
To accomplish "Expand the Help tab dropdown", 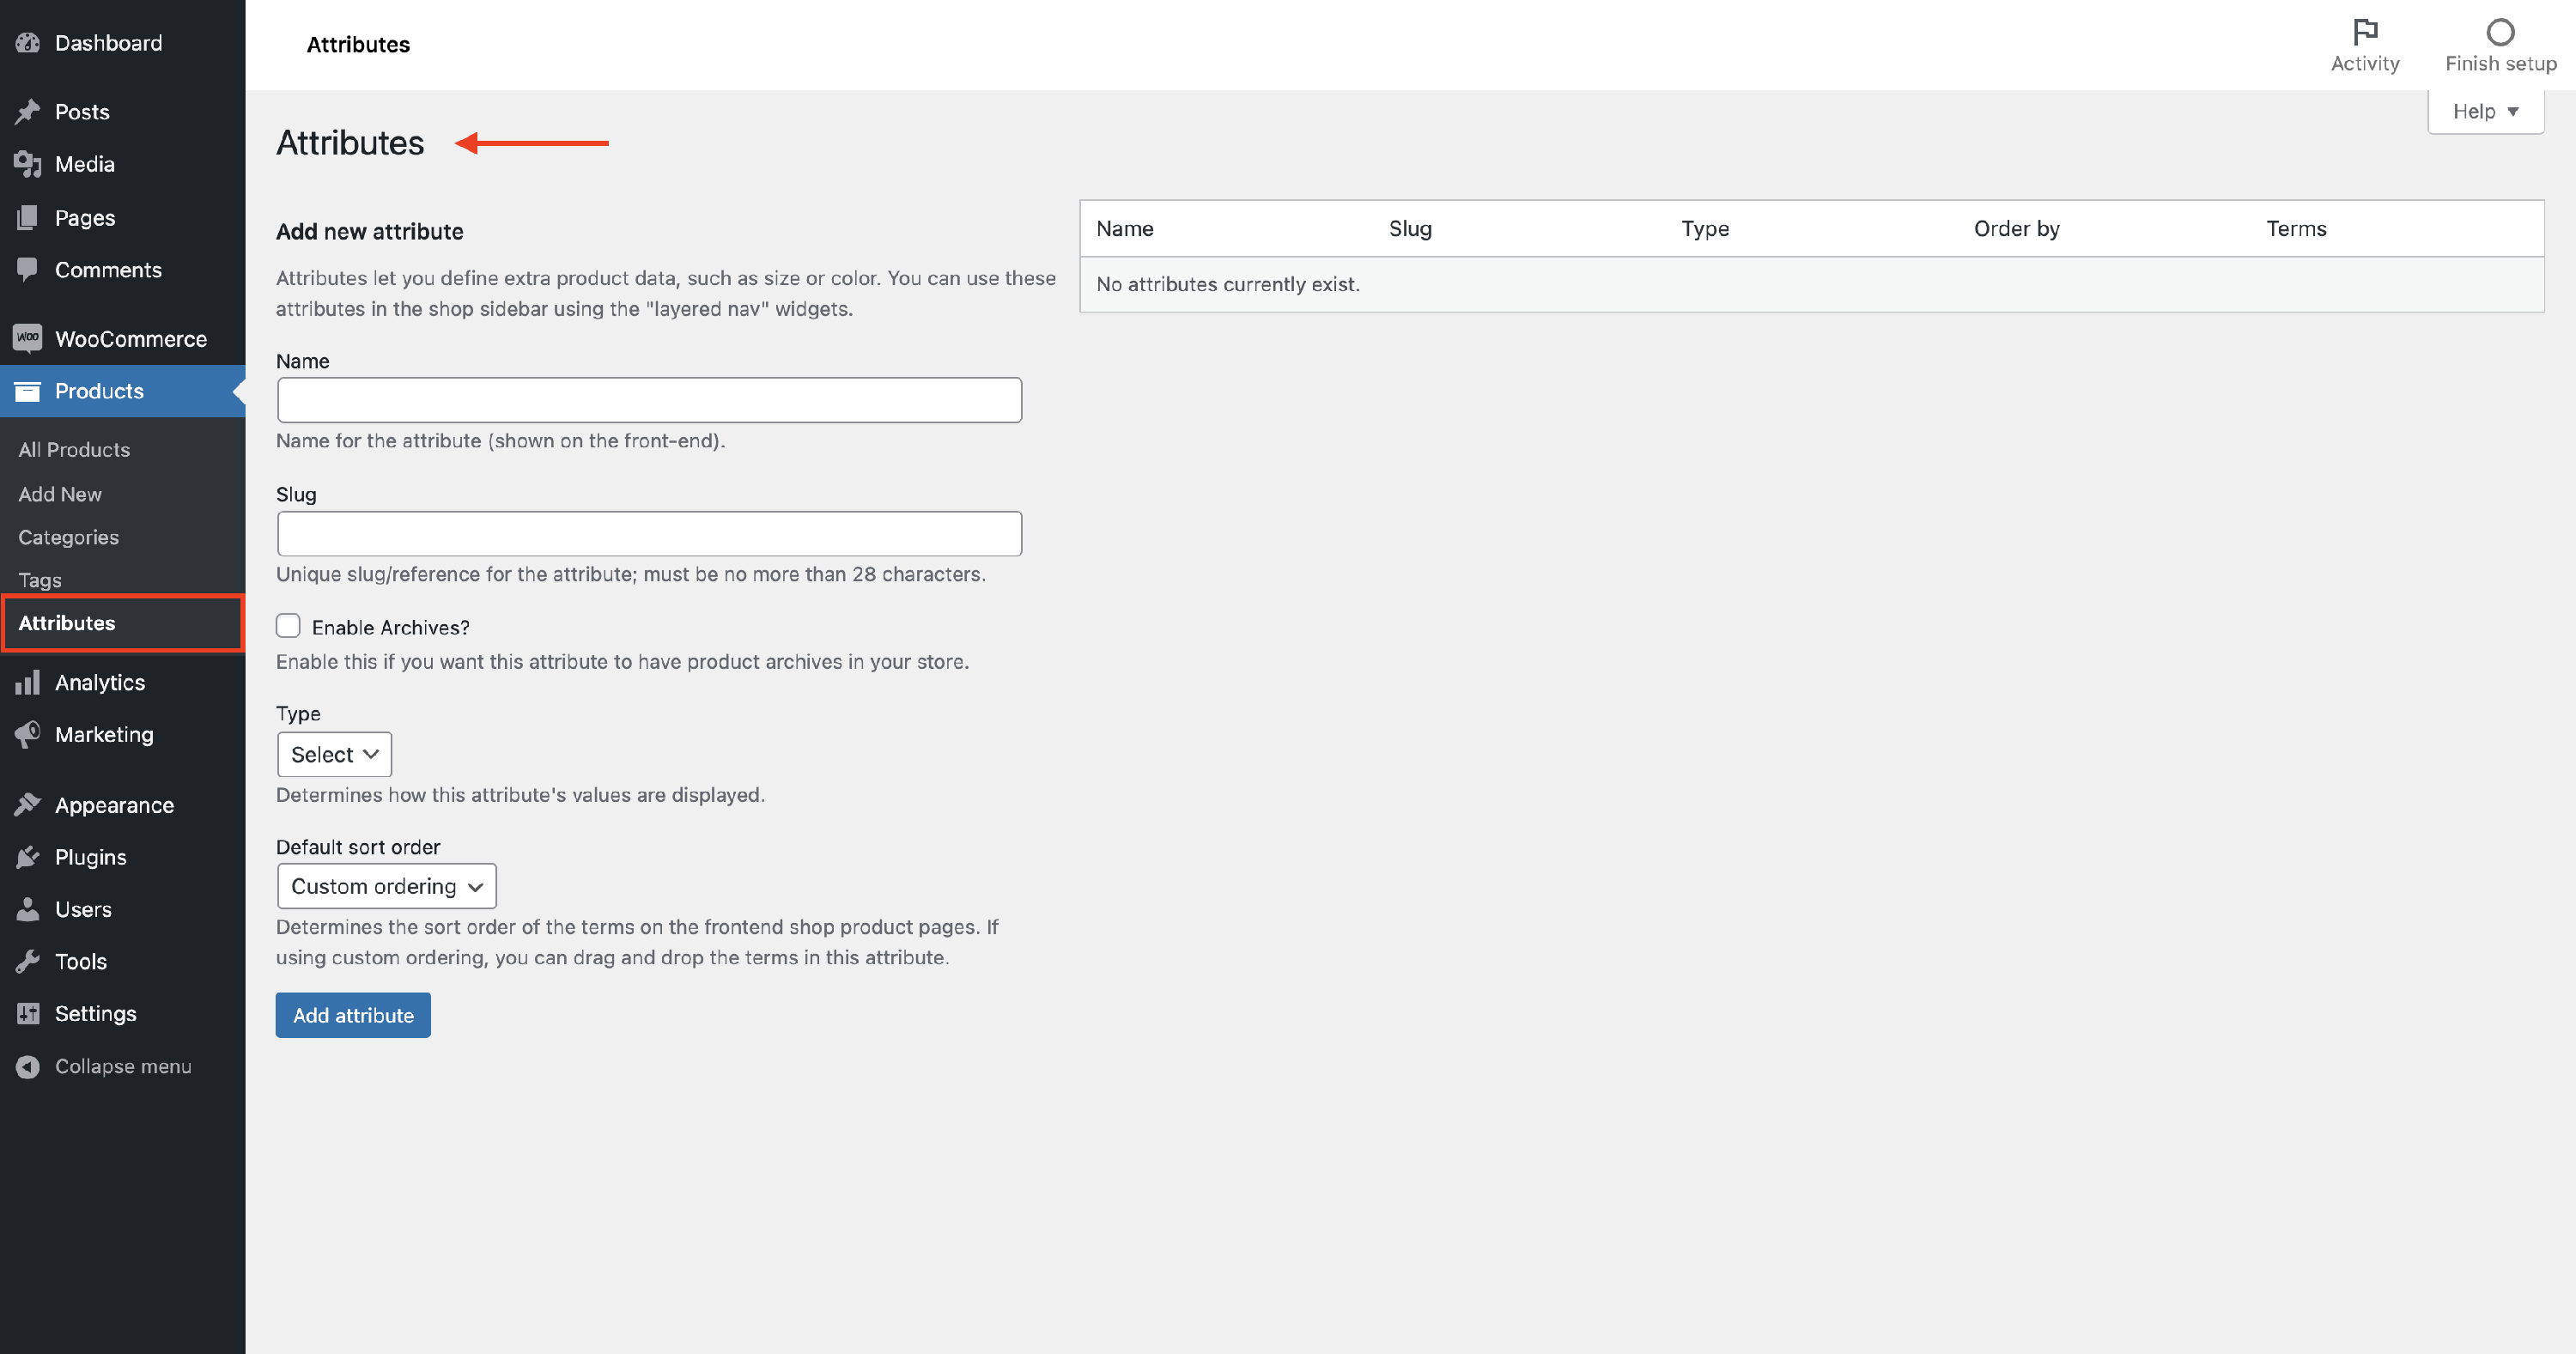I will pyautogui.click(x=2485, y=111).
